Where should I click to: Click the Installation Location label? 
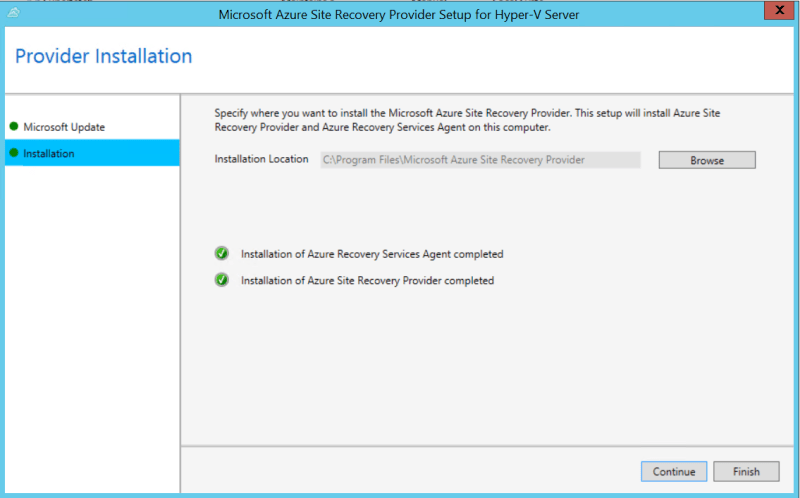pos(261,160)
